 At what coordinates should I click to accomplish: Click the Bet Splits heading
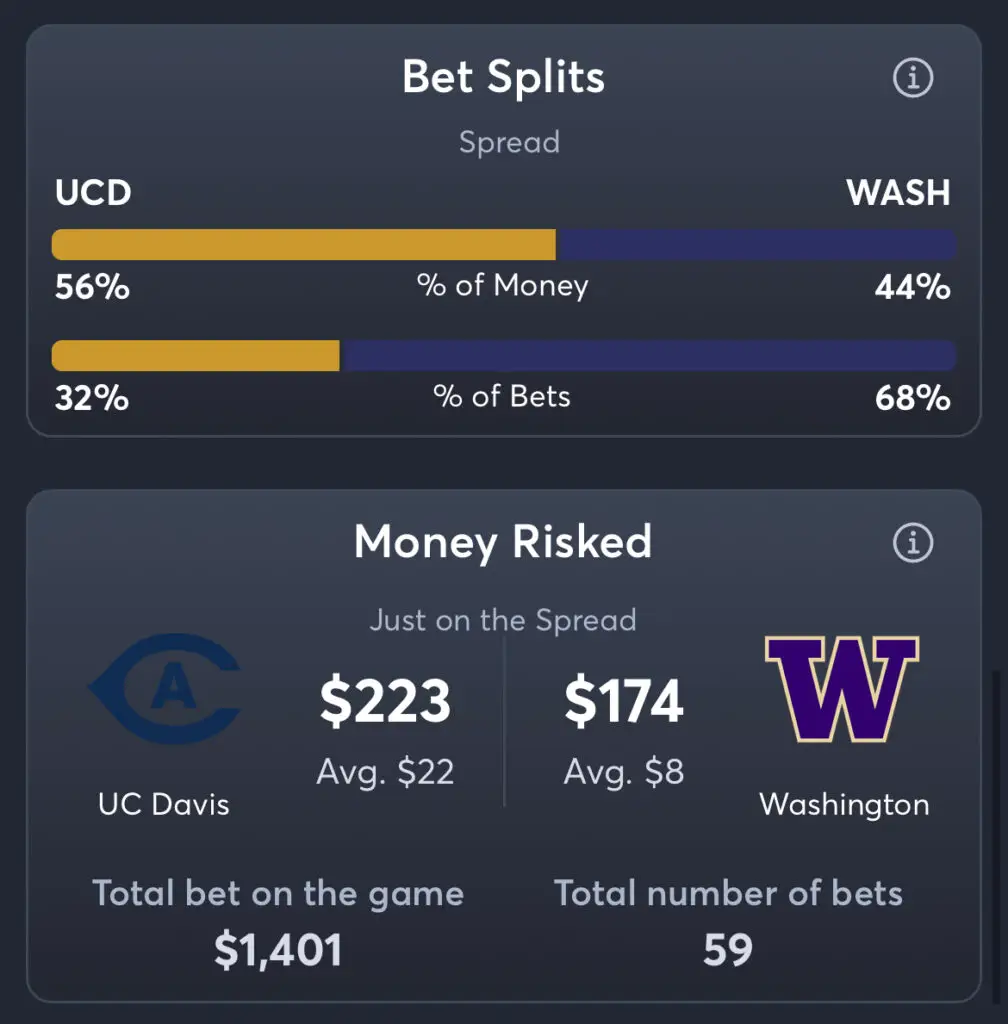[x=503, y=78]
